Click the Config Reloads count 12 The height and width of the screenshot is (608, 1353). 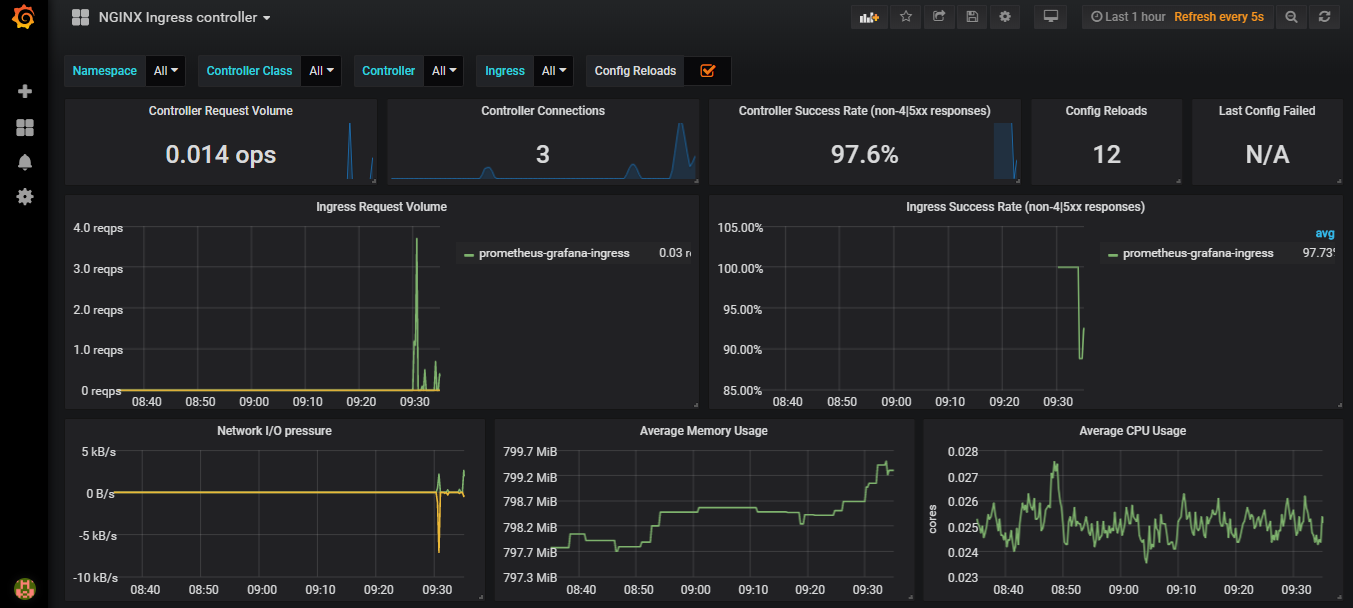[x=1106, y=154]
